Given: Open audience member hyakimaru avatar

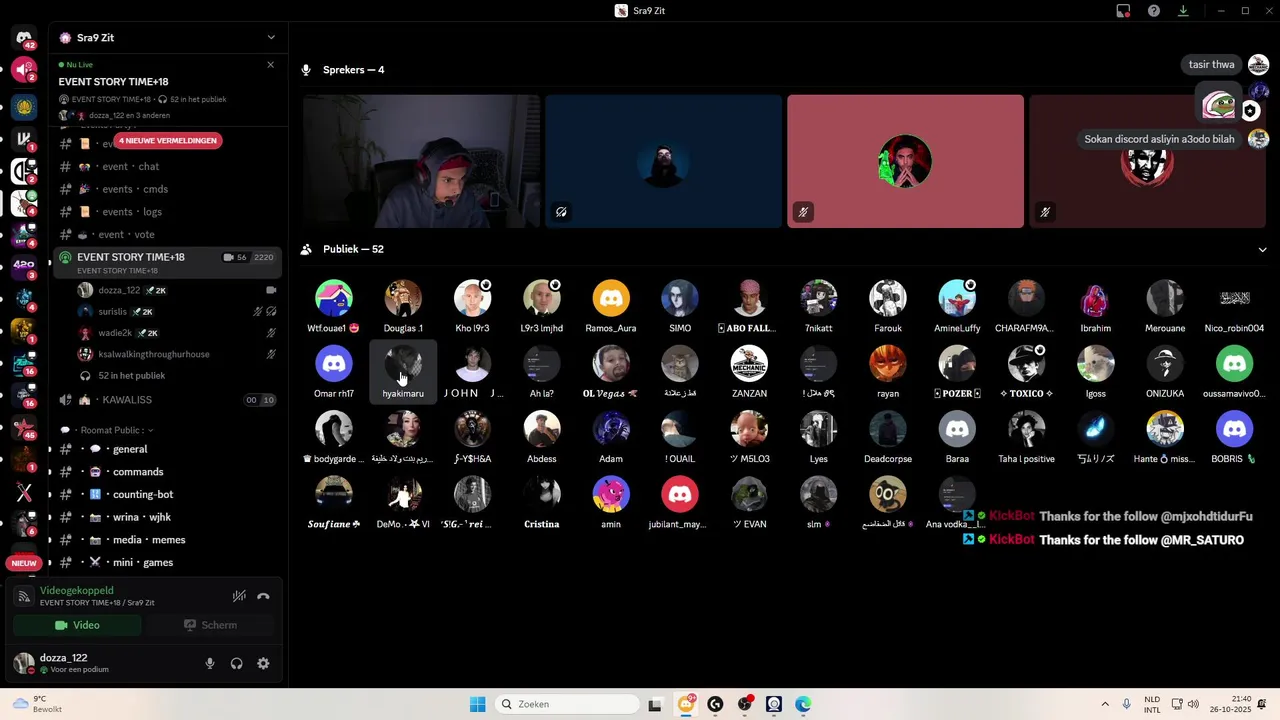Looking at the screenshot, I should [403, 364].
